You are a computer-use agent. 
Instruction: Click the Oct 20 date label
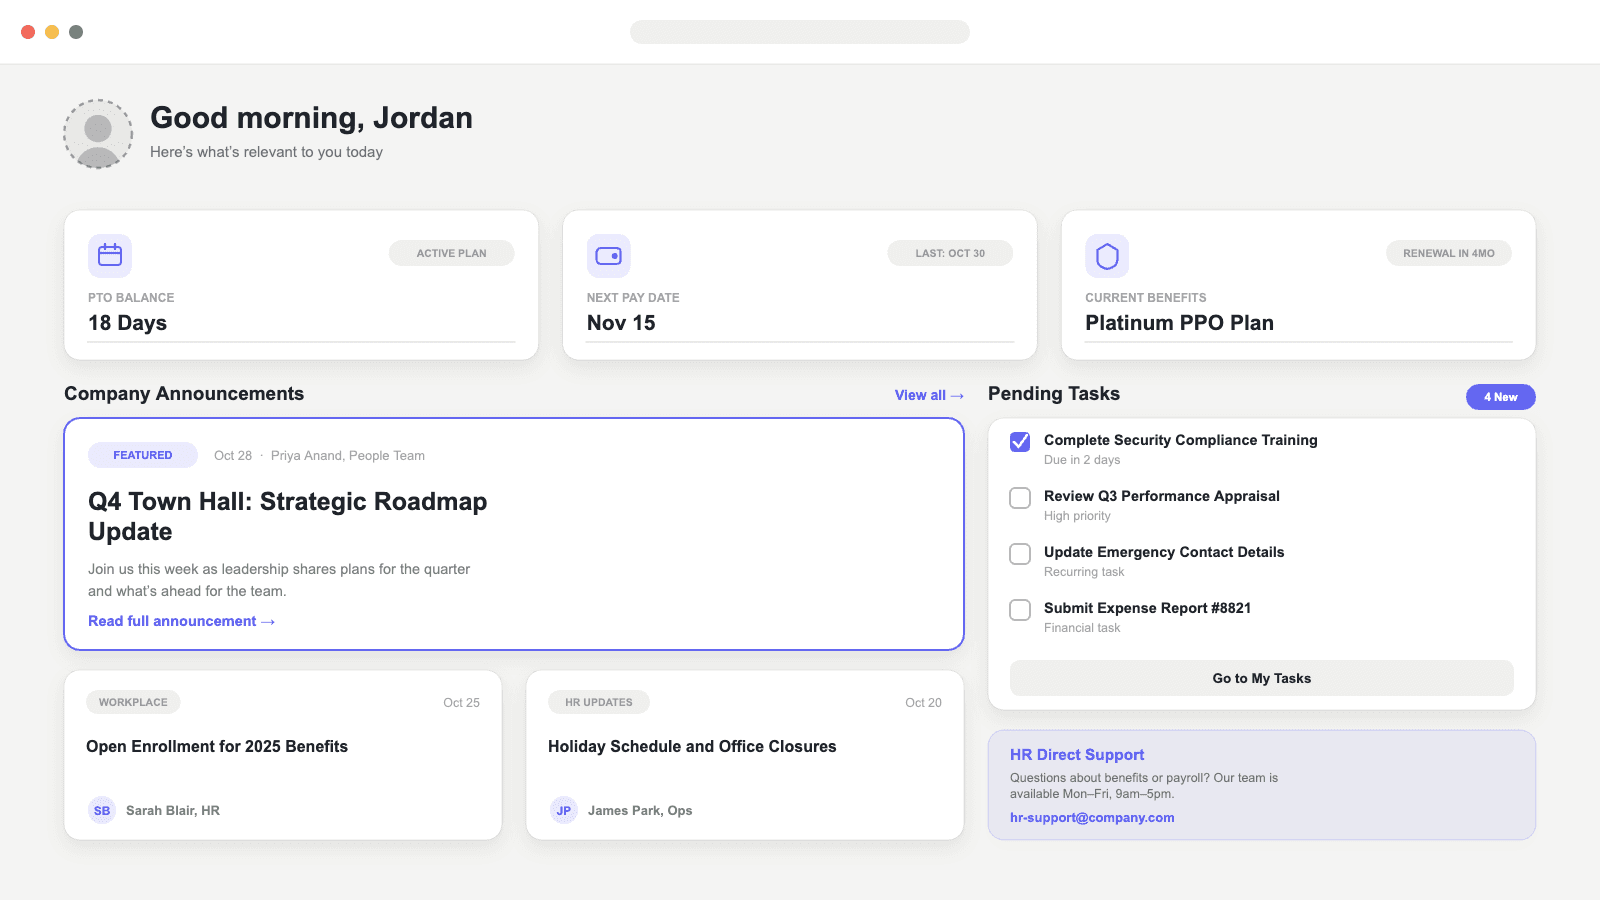pyautogui.click(x=923, y=702)
